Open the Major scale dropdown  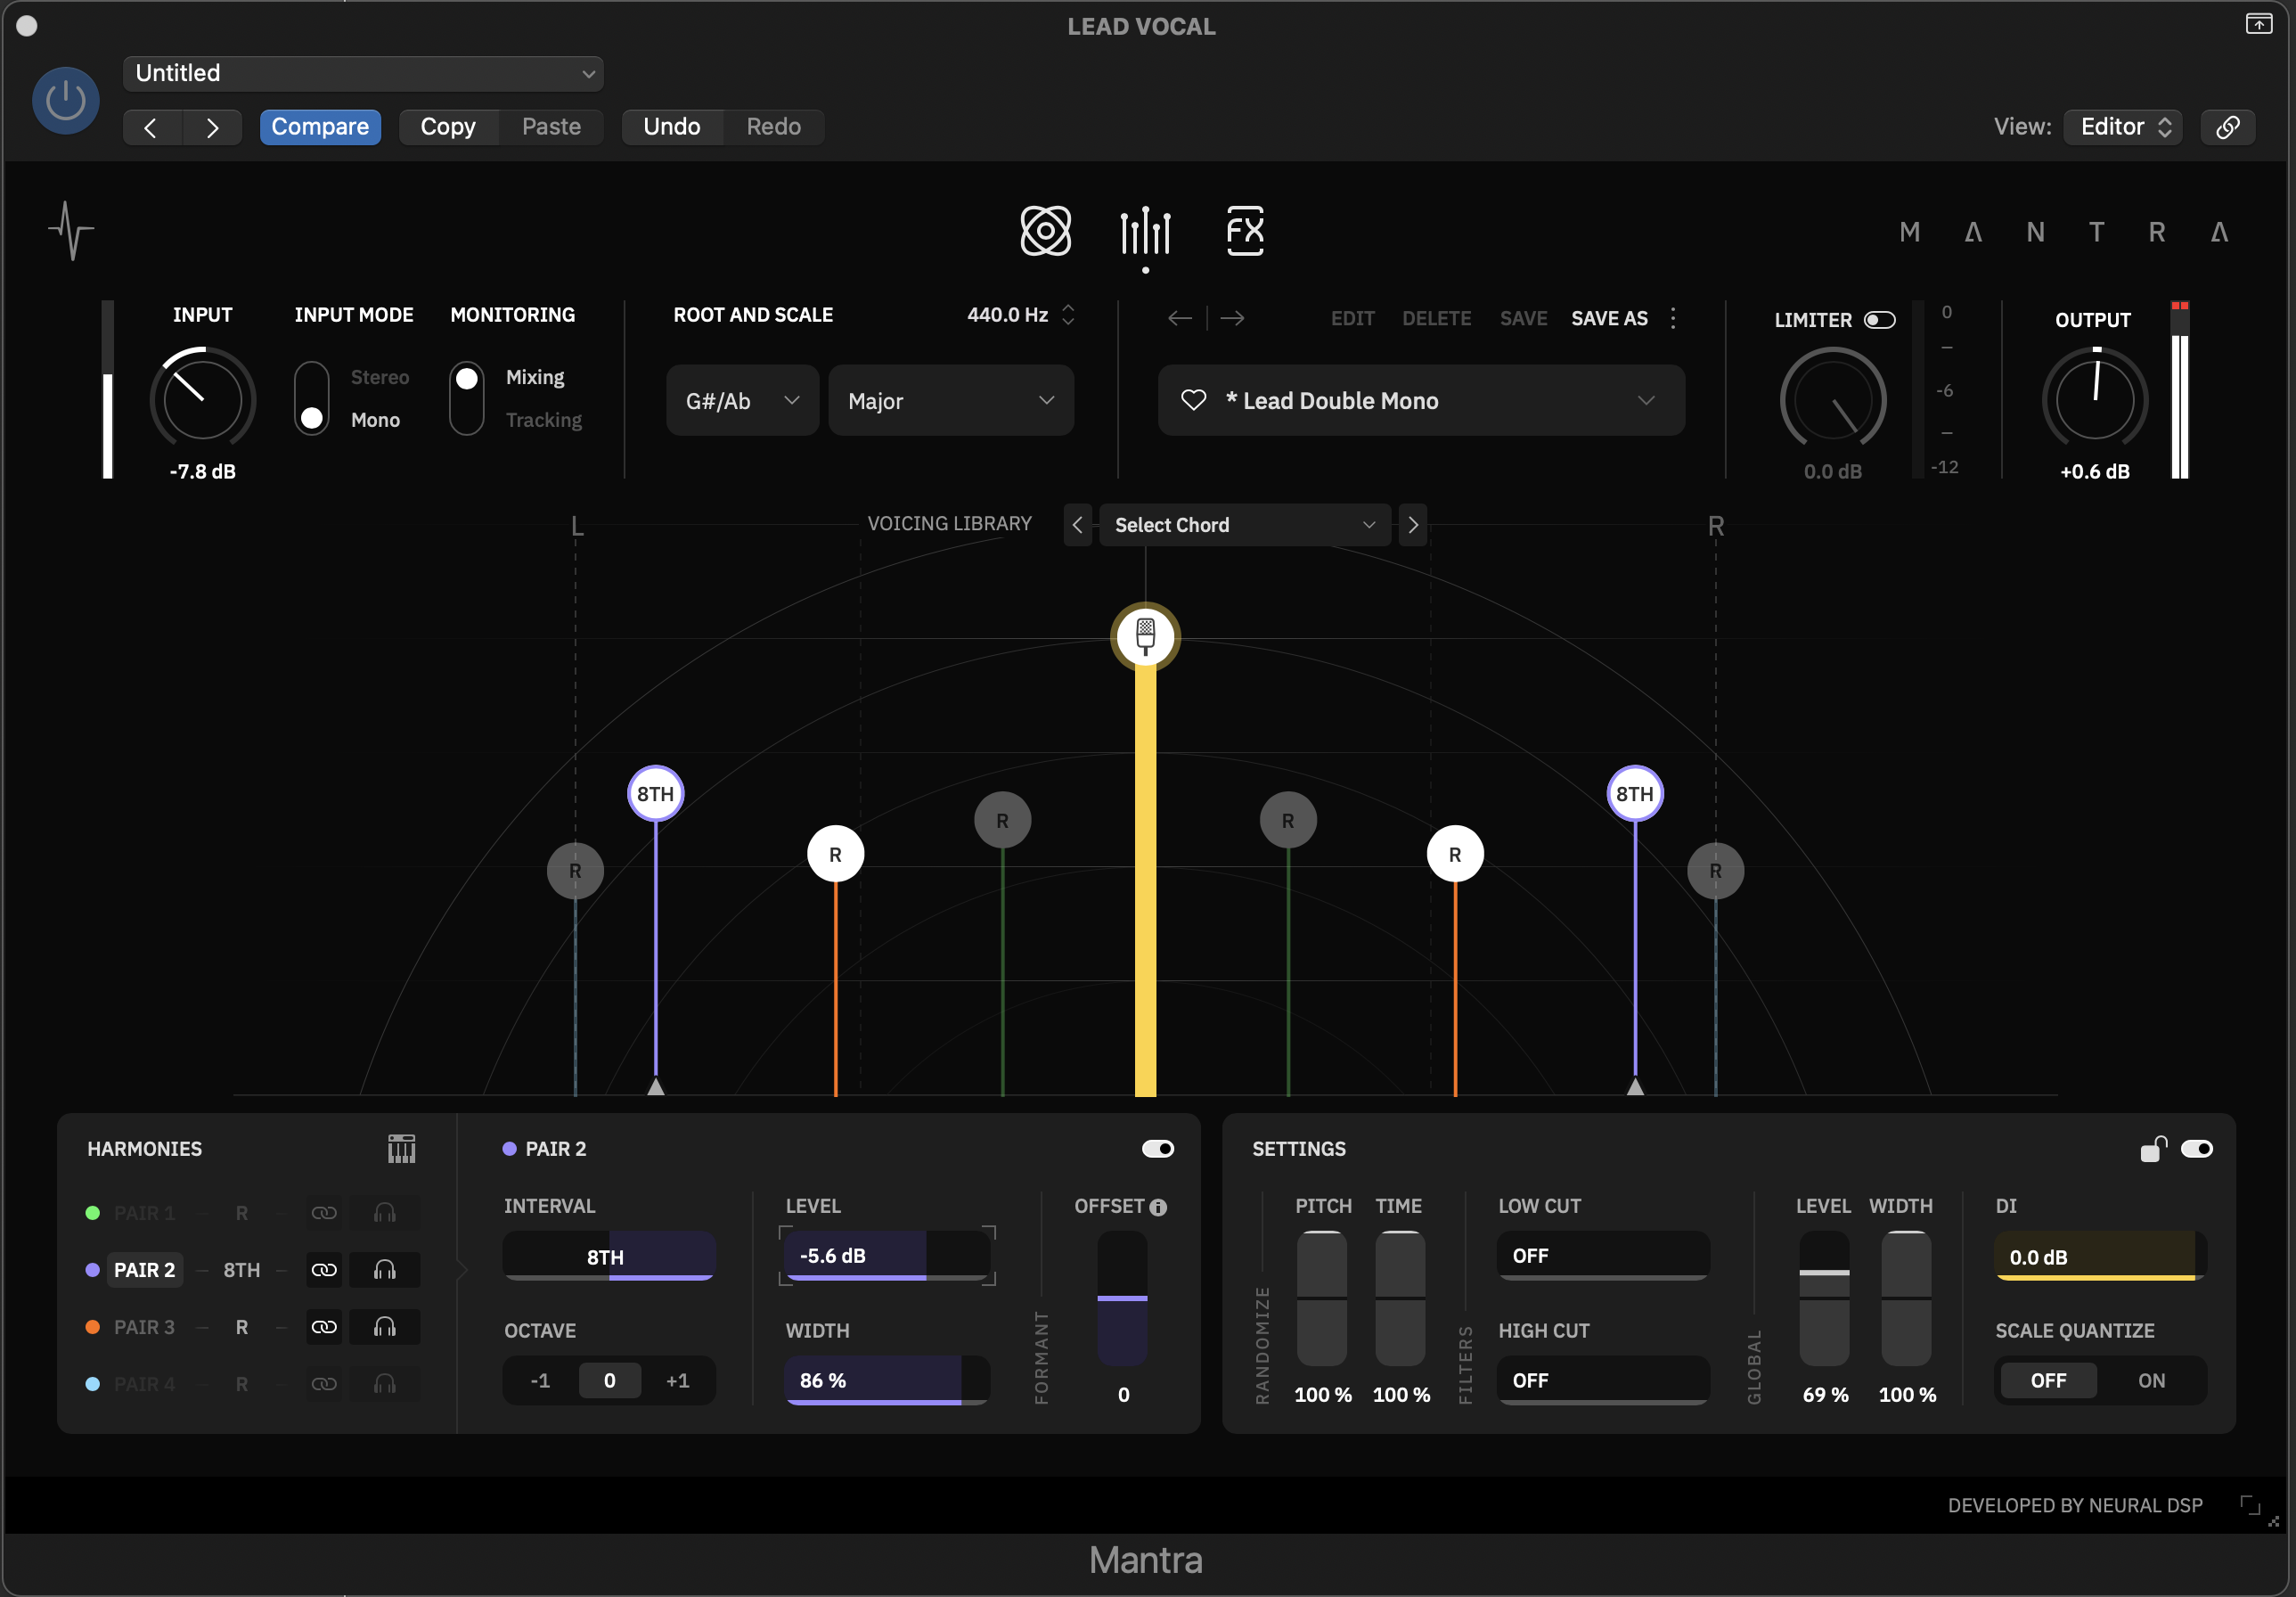pyautogui.click(x=950, y=400)
